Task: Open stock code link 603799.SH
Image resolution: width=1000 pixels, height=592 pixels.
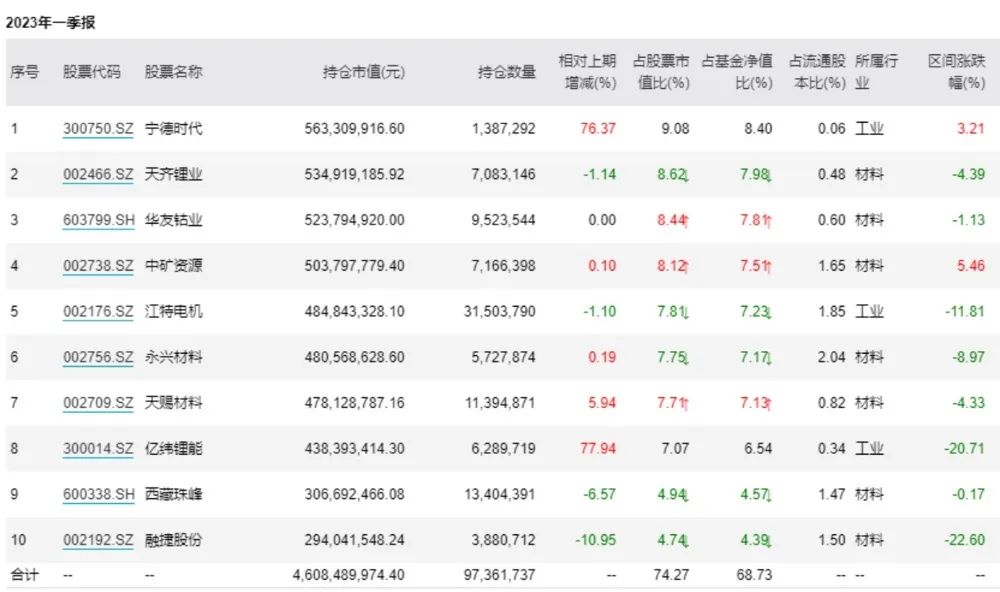Action: pos(99,220)
